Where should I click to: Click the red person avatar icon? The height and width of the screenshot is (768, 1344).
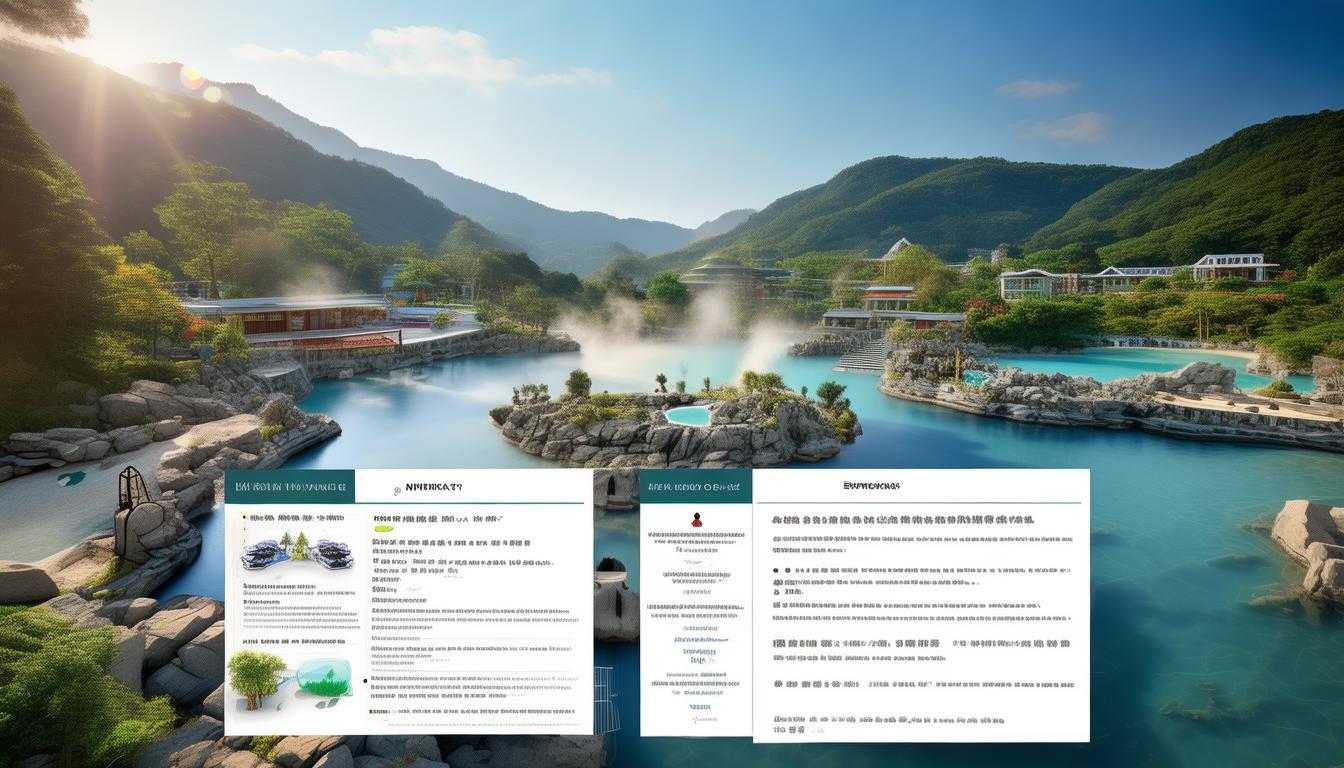pyautogui.click(x=697, y=519)
